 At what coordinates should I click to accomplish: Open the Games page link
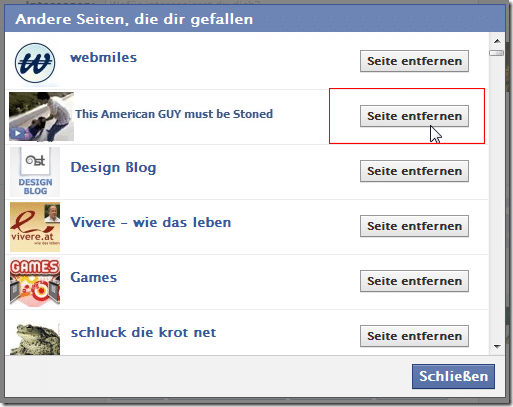point(94,277)
